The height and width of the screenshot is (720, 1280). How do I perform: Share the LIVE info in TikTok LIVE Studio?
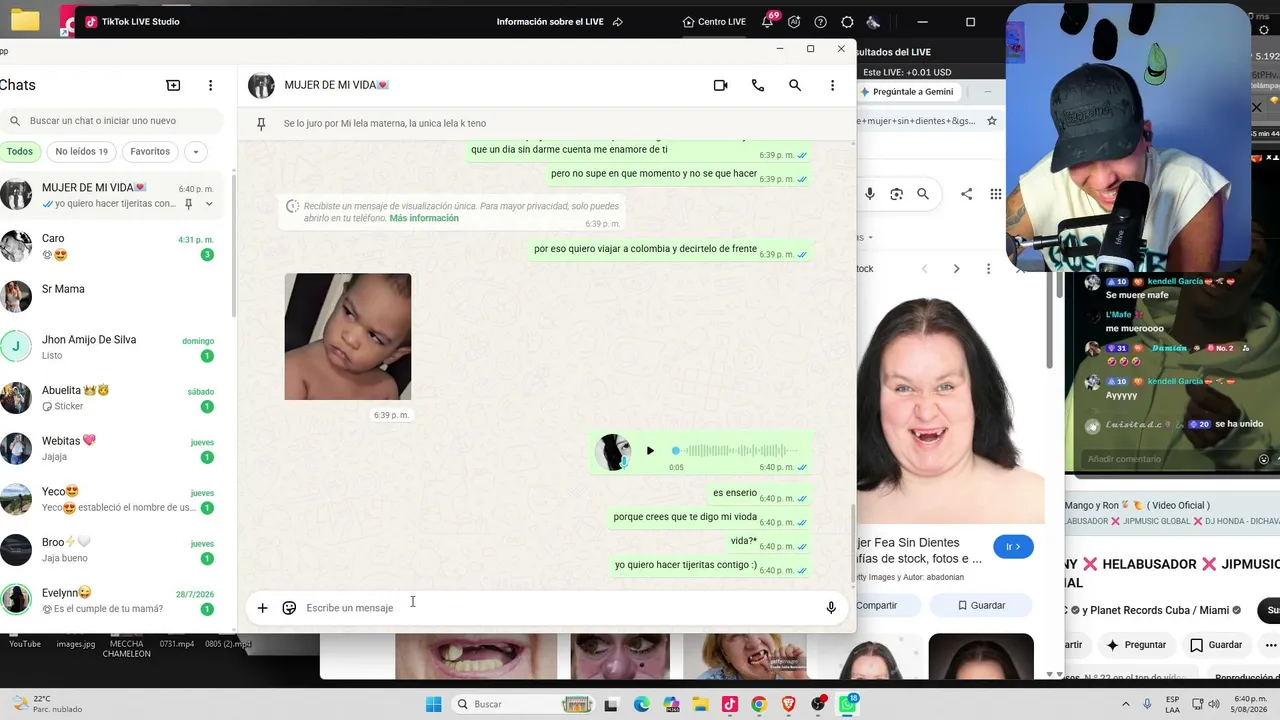pyautogui.click(x=618, y=22)
